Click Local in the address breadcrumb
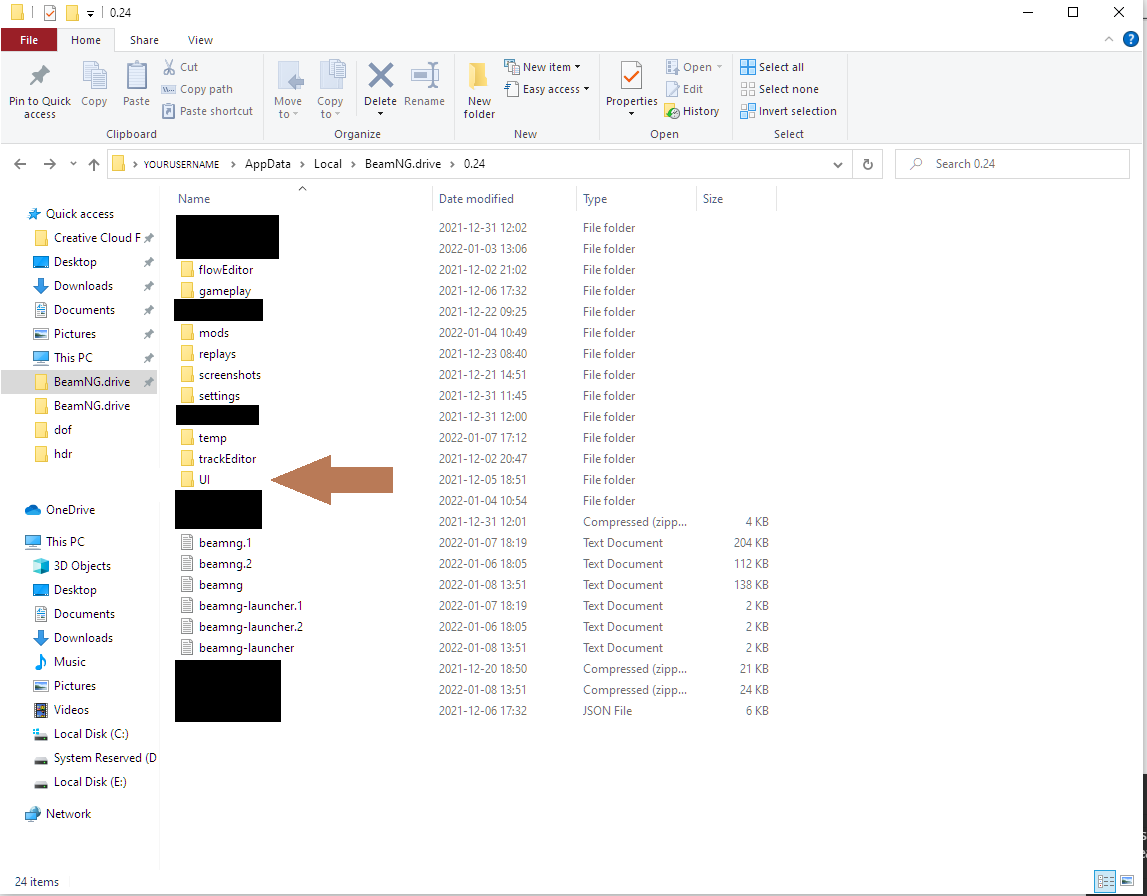The image size is (1147, 896). (328, 164)
